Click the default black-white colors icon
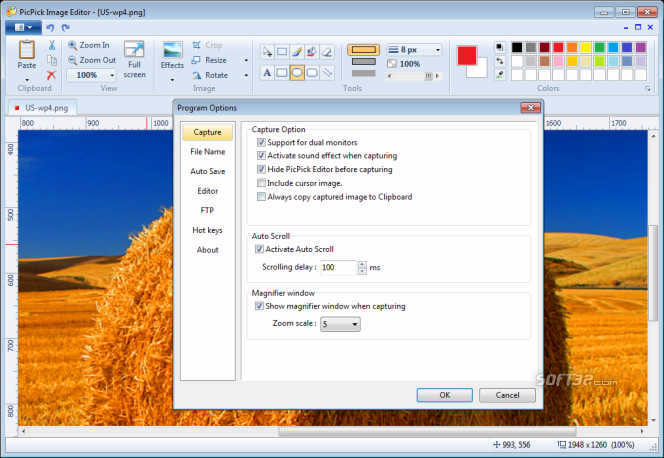Viewport: 664px width, 458px height. [x=500, y=47]
